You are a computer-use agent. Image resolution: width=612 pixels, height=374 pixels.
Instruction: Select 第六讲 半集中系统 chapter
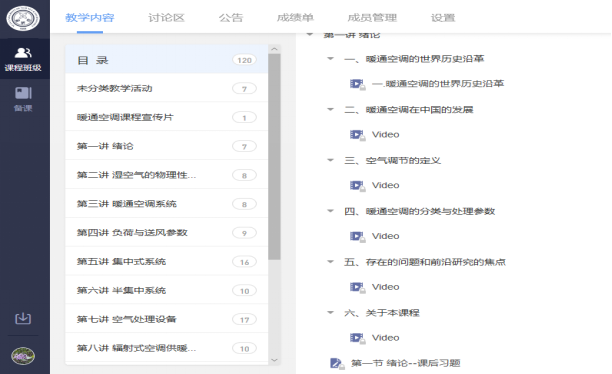coord(167,290)
